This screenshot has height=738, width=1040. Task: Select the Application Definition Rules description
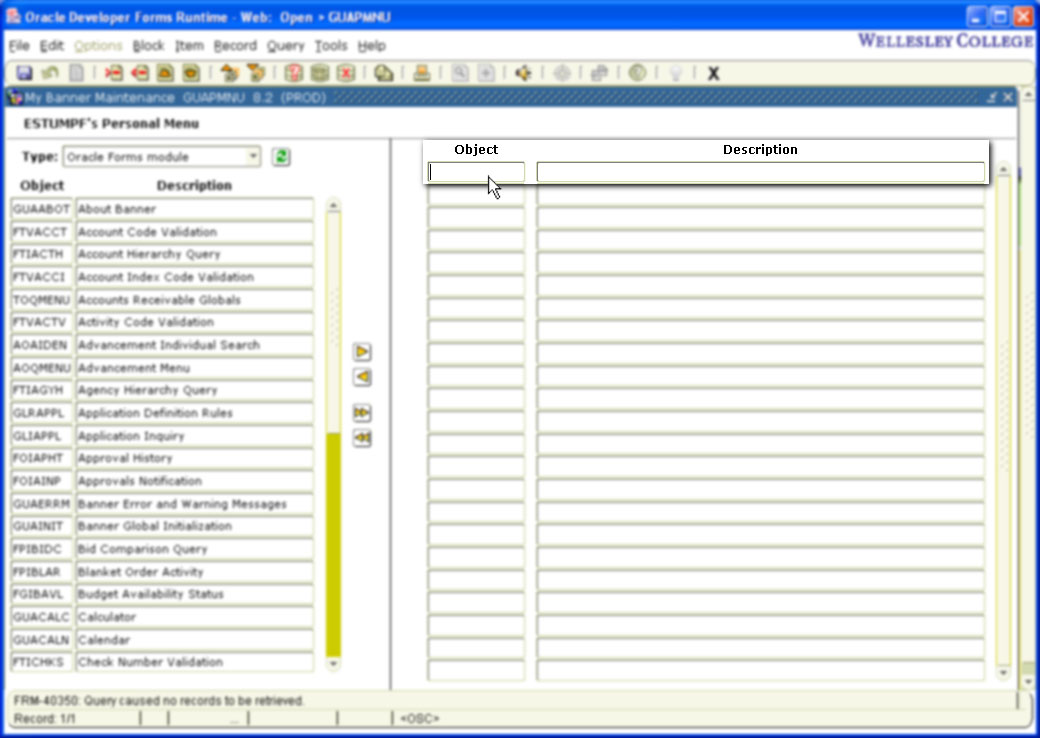click(x=194, y=413)
